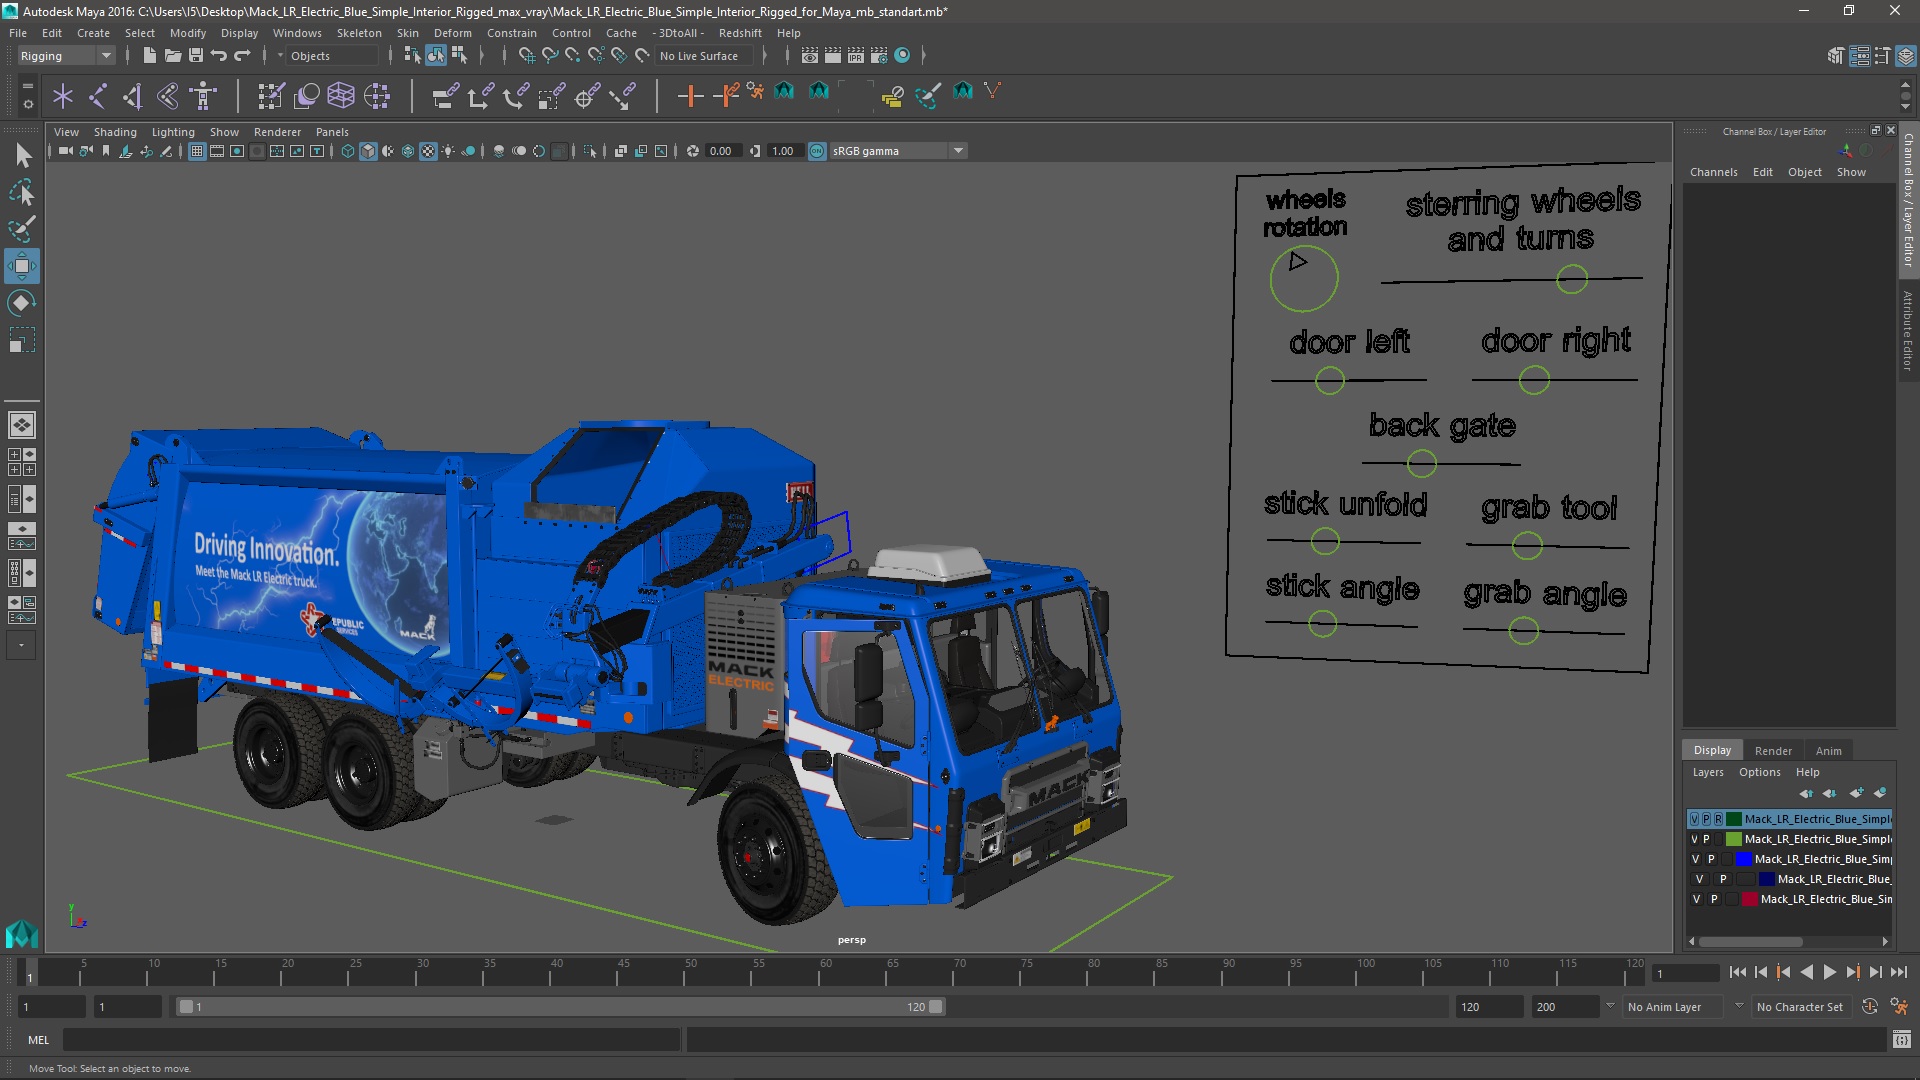Switch to the Render layers tab
This screenshot has height=1080, width=1920.
click(1772, 751)
